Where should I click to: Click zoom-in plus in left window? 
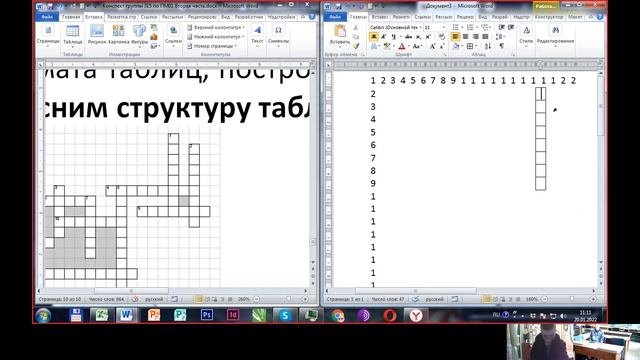(305, 299)
